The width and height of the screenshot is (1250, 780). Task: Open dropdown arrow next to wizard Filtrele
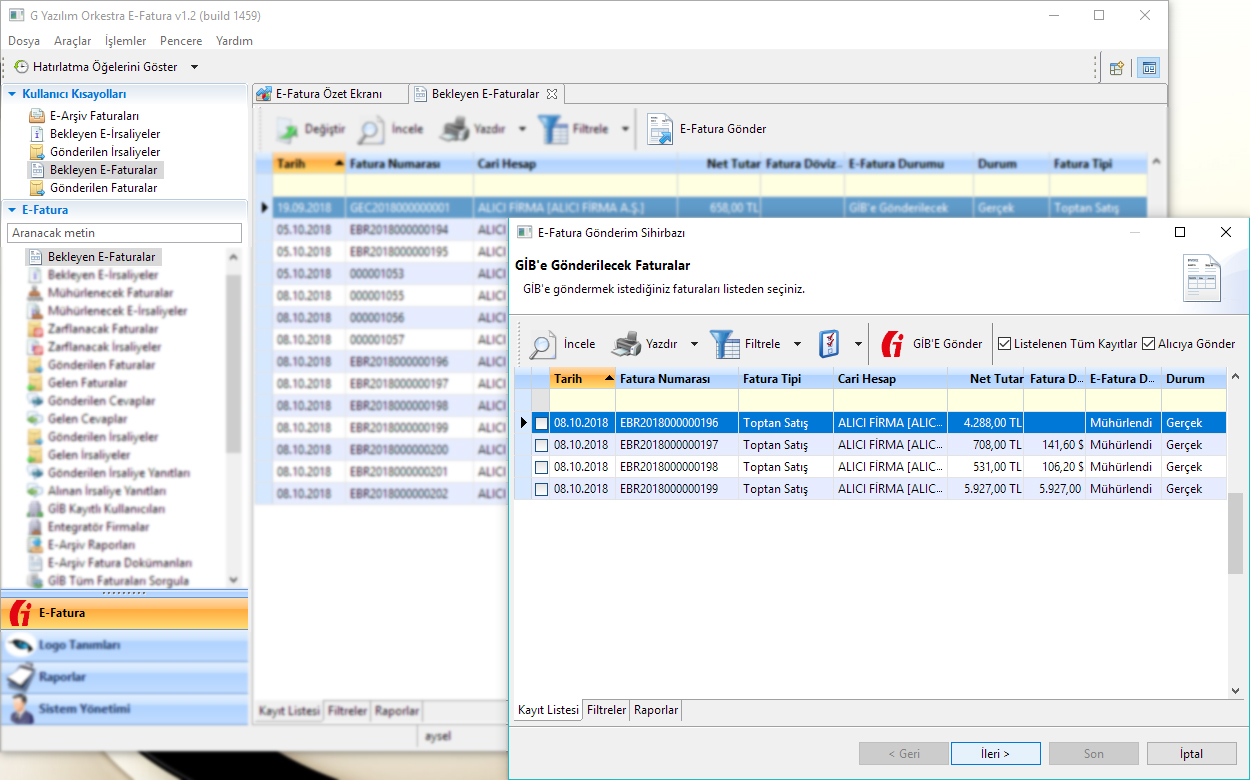coord(797,344)
